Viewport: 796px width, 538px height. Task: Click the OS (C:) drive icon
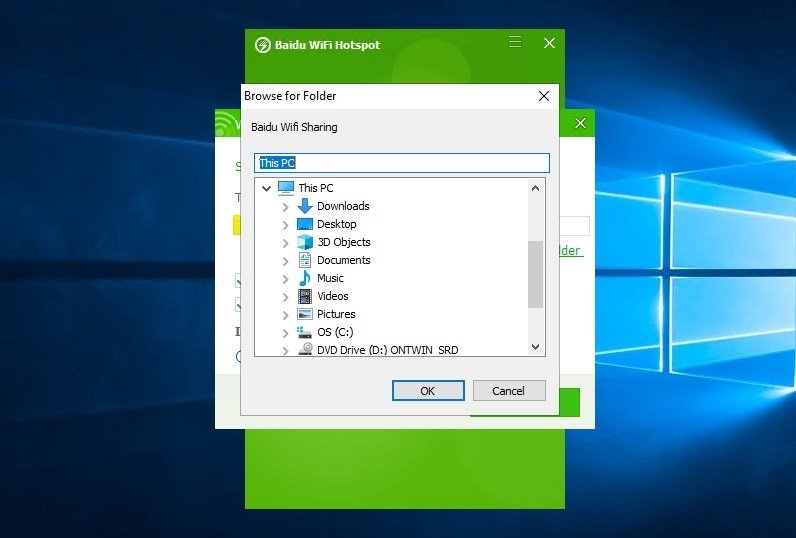tap(305, 332)
